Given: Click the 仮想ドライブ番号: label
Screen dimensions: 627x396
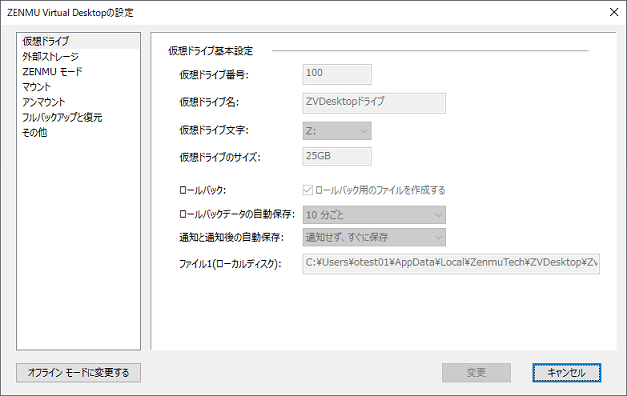Looking at the screenshot, I should [x=214, y=74].
